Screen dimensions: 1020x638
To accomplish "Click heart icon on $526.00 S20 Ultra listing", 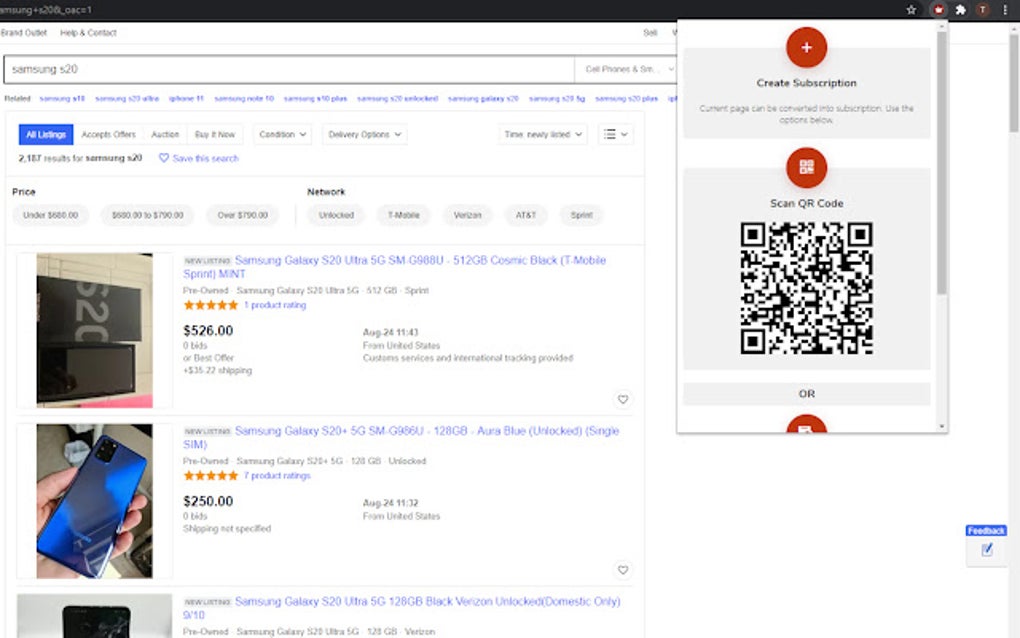I will 623,399.
